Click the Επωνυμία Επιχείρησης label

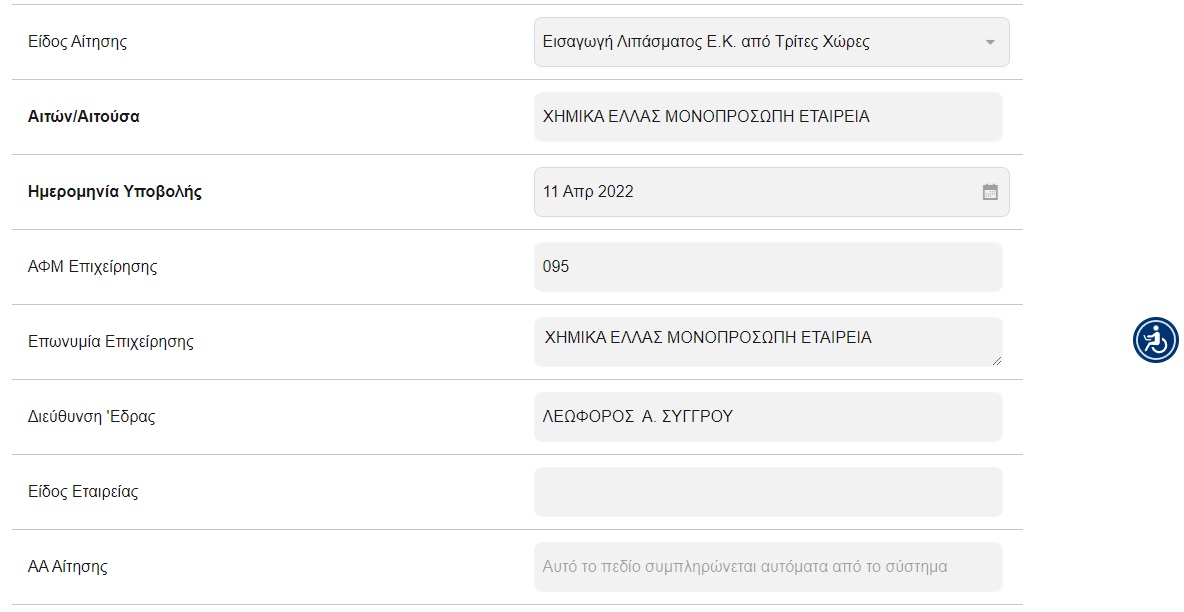tap(110, 342)
